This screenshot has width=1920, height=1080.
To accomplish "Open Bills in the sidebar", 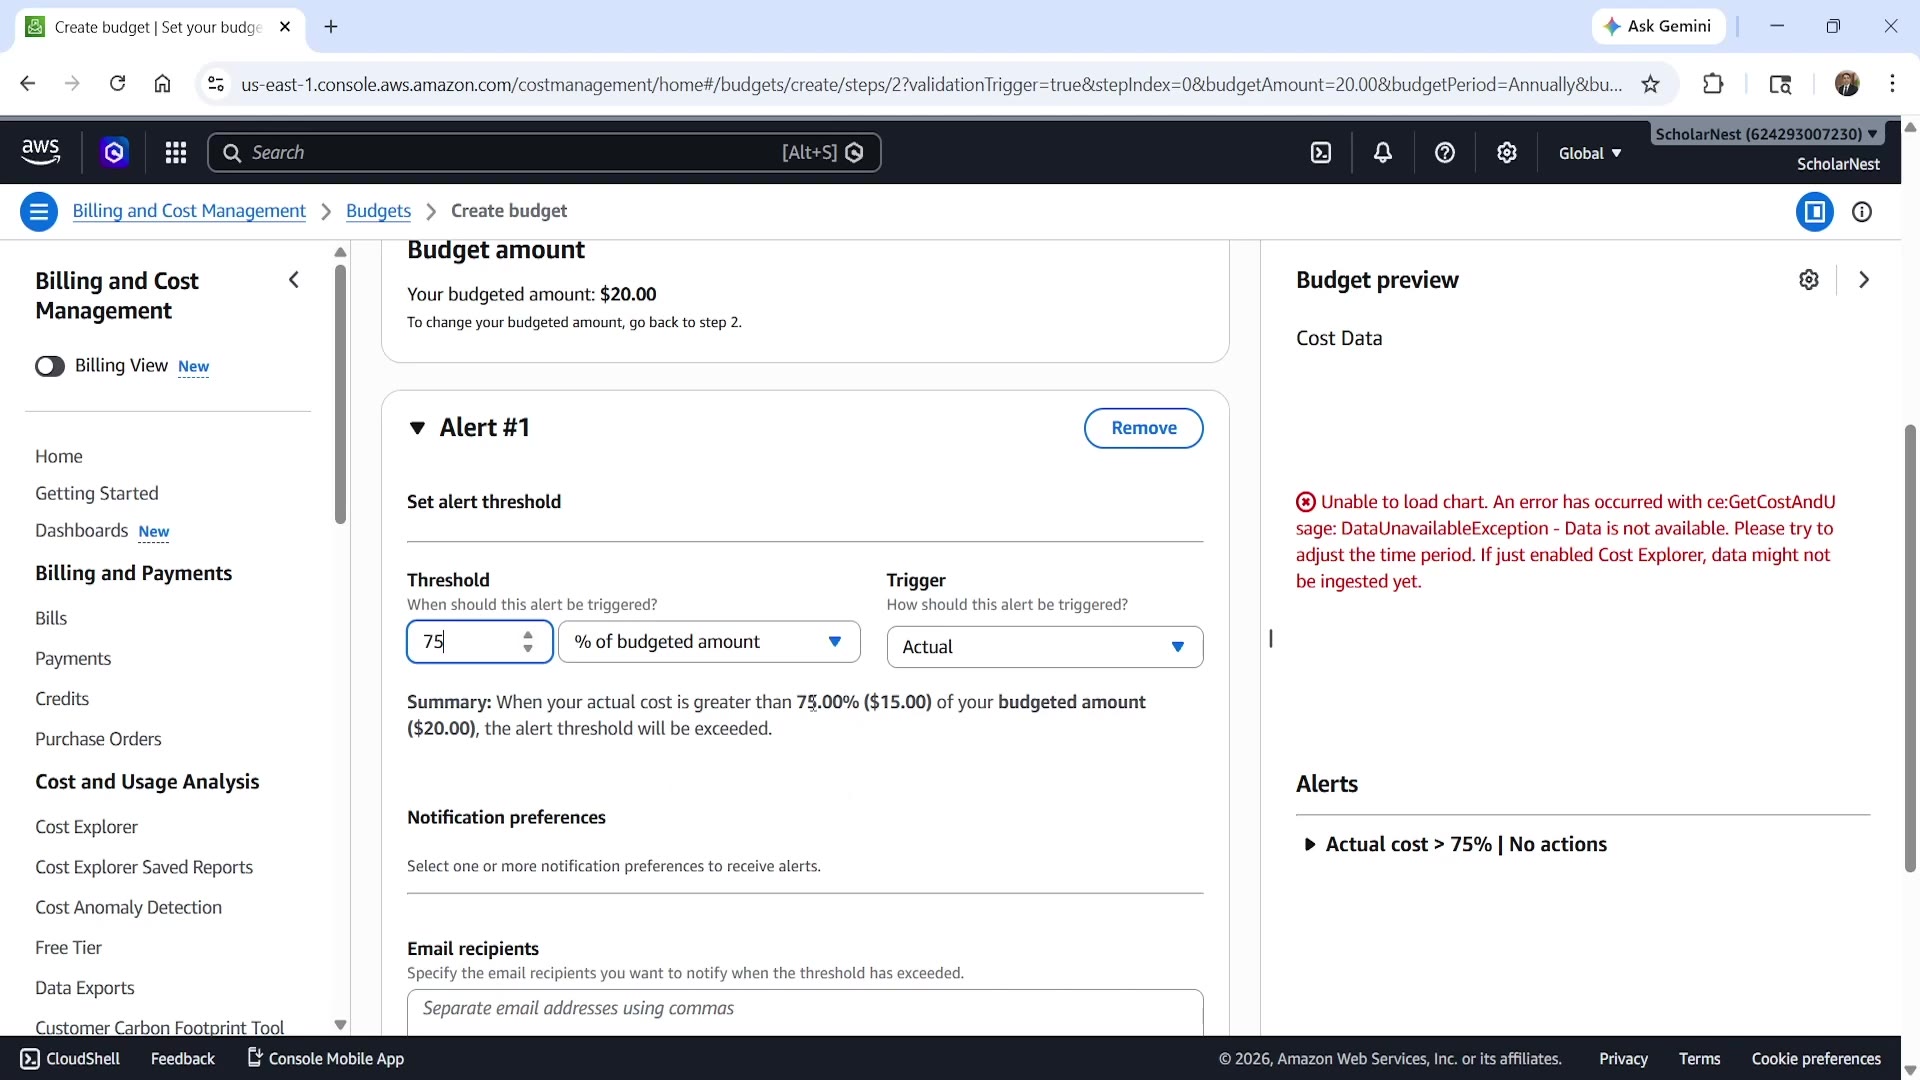I will (51, 618).
